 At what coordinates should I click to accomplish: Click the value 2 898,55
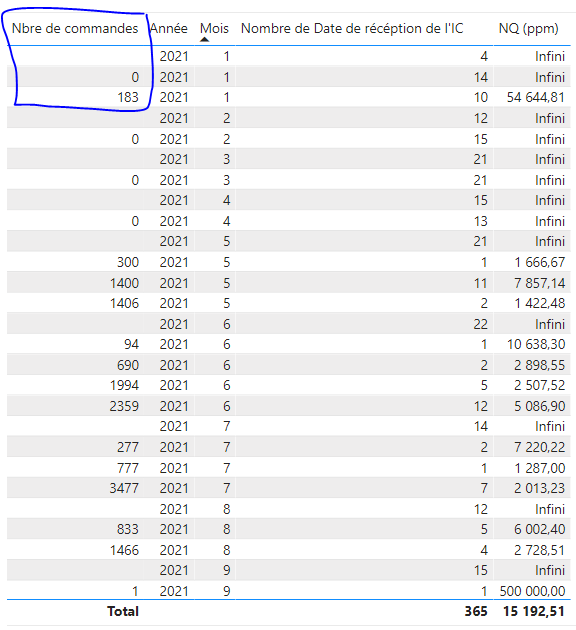pos(539,365)
